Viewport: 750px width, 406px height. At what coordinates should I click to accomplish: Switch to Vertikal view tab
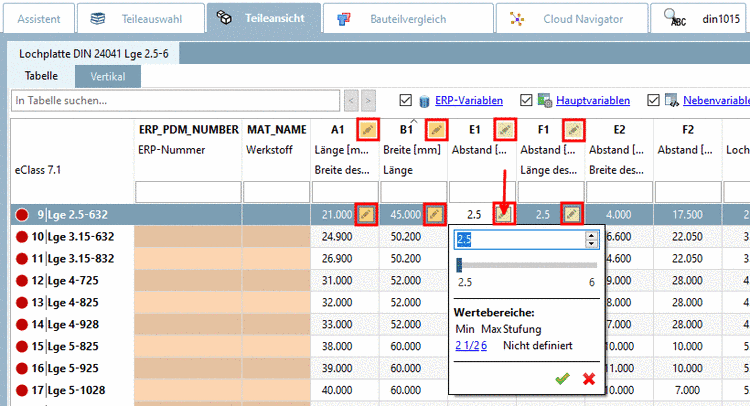108,77
